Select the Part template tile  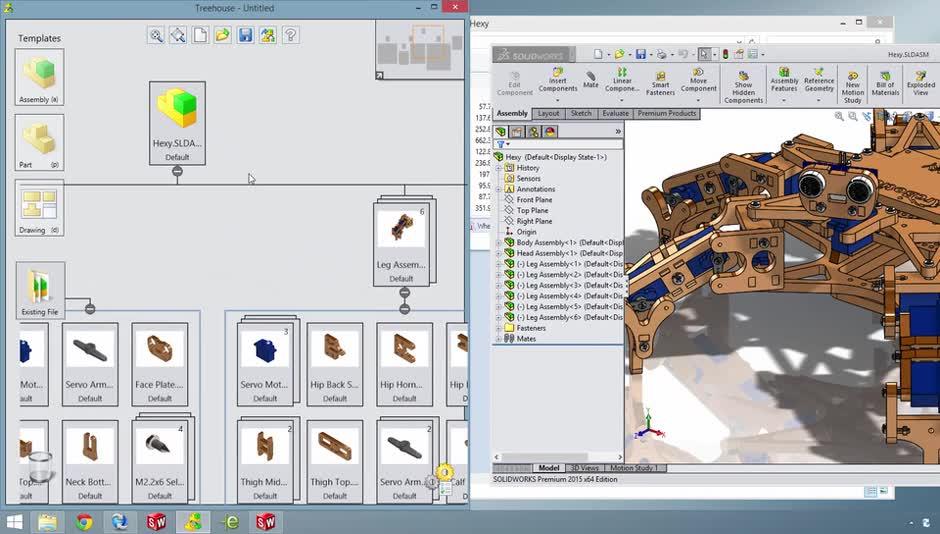click(40, 141)
